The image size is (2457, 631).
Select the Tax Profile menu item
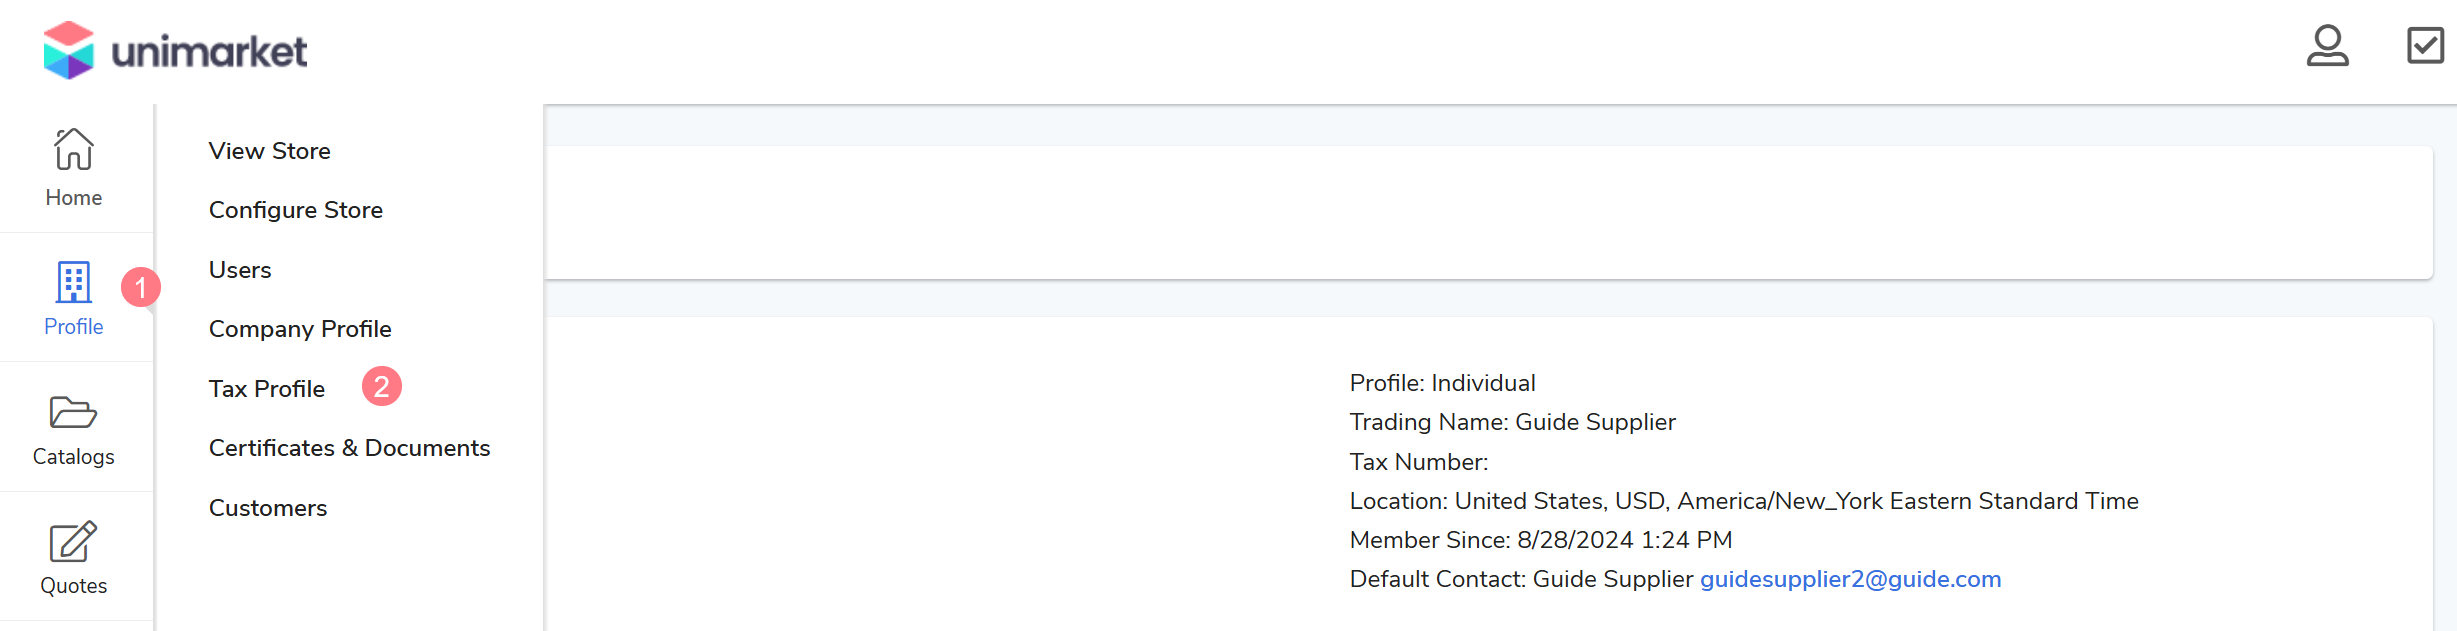(267, 389)
